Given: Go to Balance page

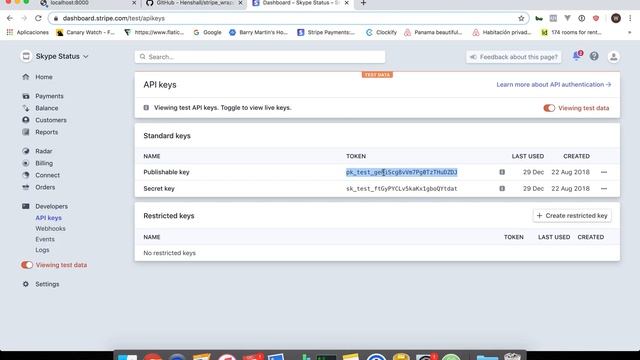Looking at the screenshot, I should click(x=47, y=108).
